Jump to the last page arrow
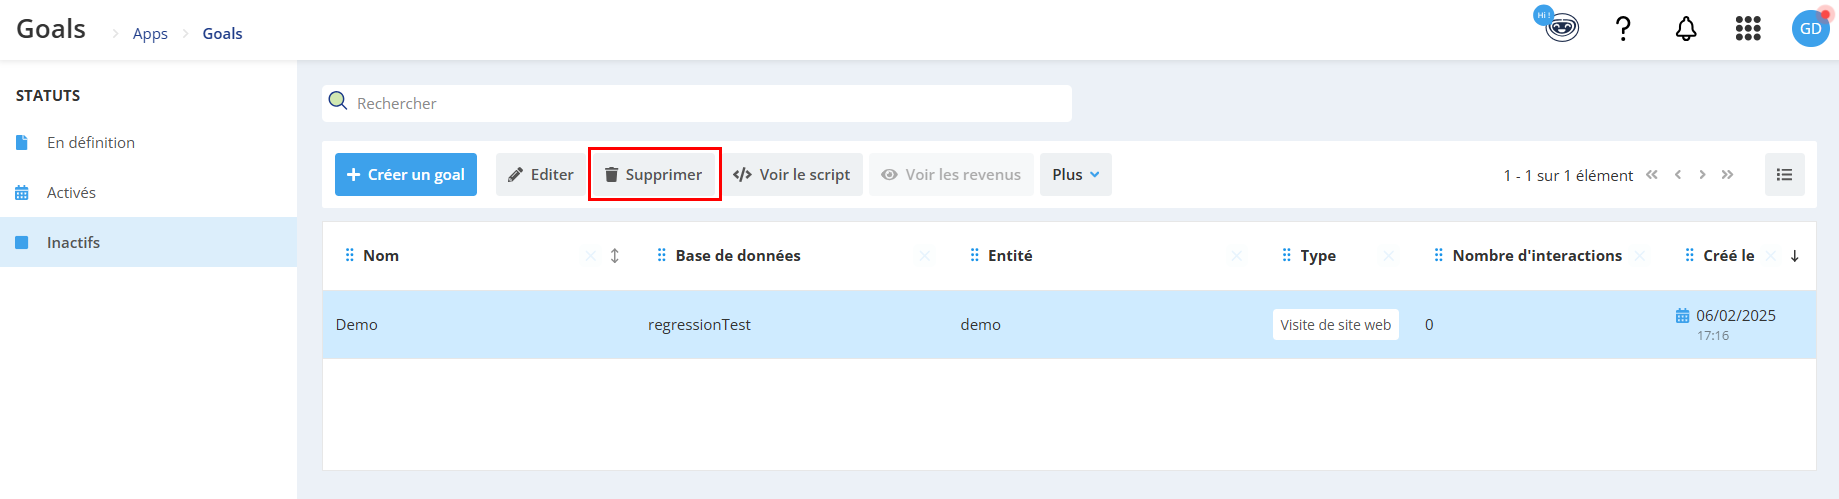1839x499 pixels. coord(1727,175)
